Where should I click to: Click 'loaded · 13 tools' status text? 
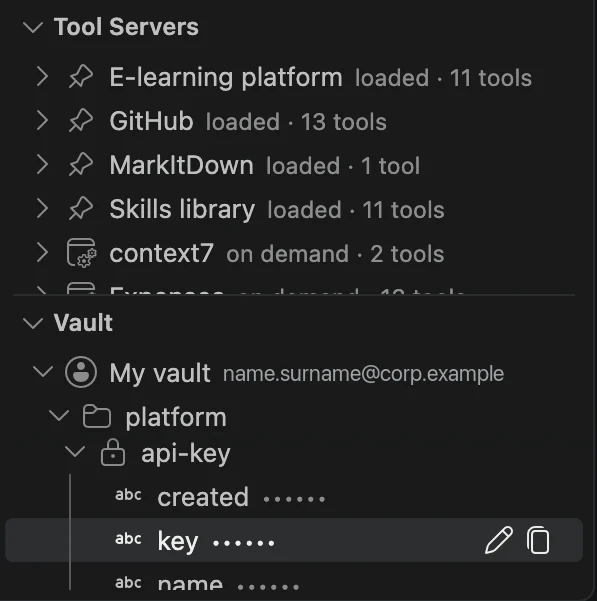296,122
